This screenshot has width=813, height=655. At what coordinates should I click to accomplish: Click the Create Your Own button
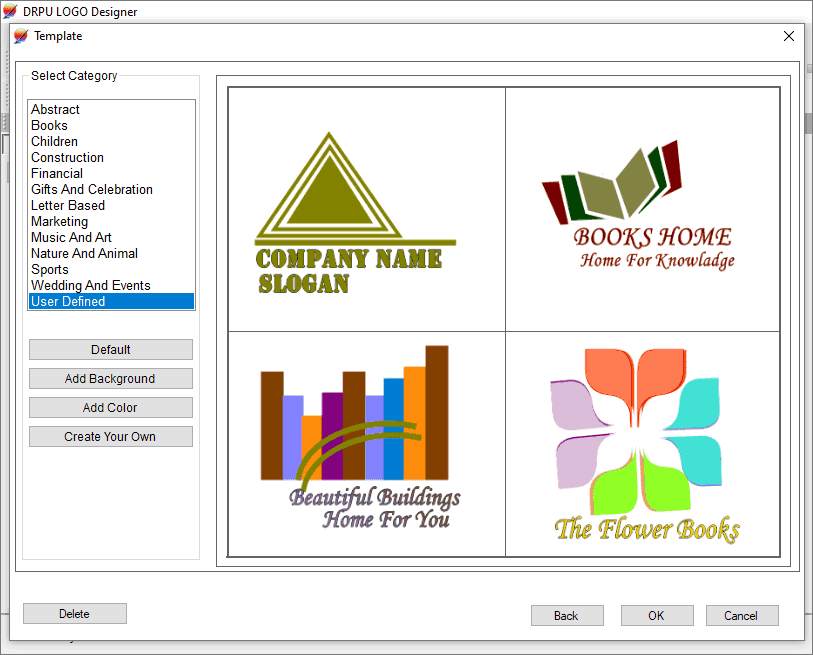(x=110, y=436)
